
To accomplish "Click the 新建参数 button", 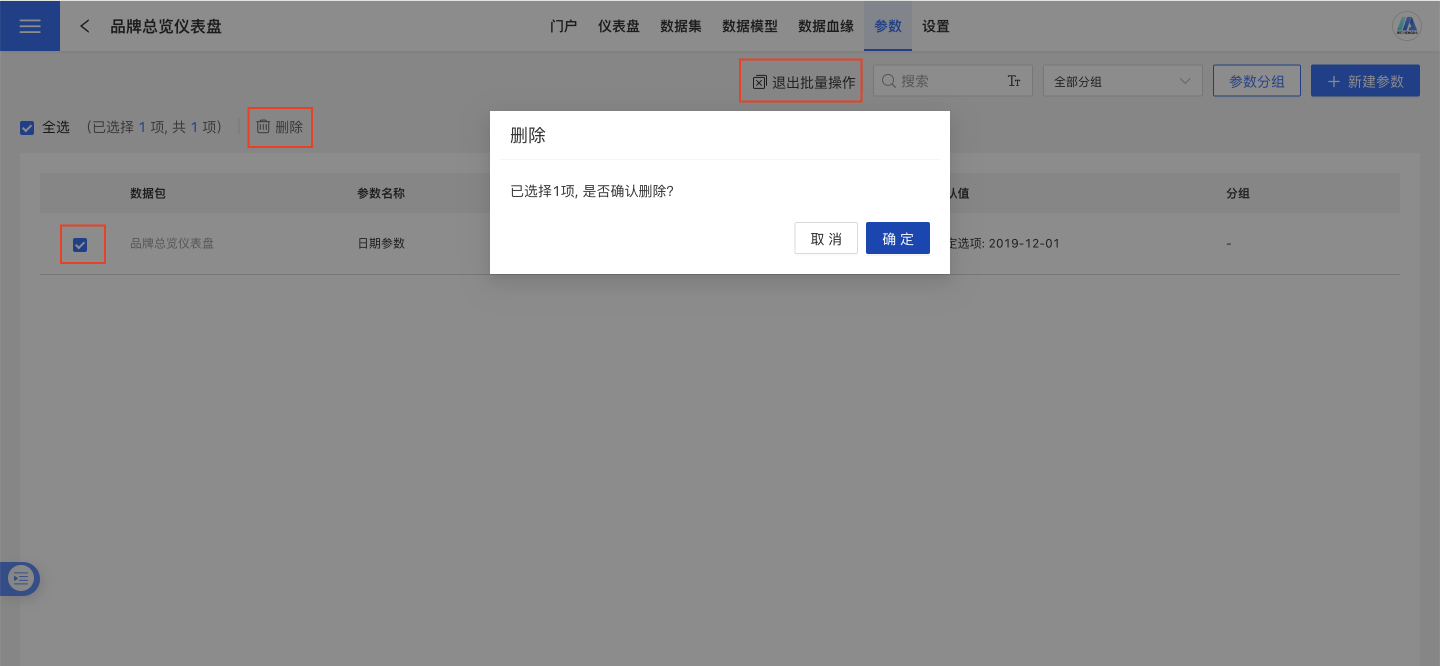I will 1365,81.
